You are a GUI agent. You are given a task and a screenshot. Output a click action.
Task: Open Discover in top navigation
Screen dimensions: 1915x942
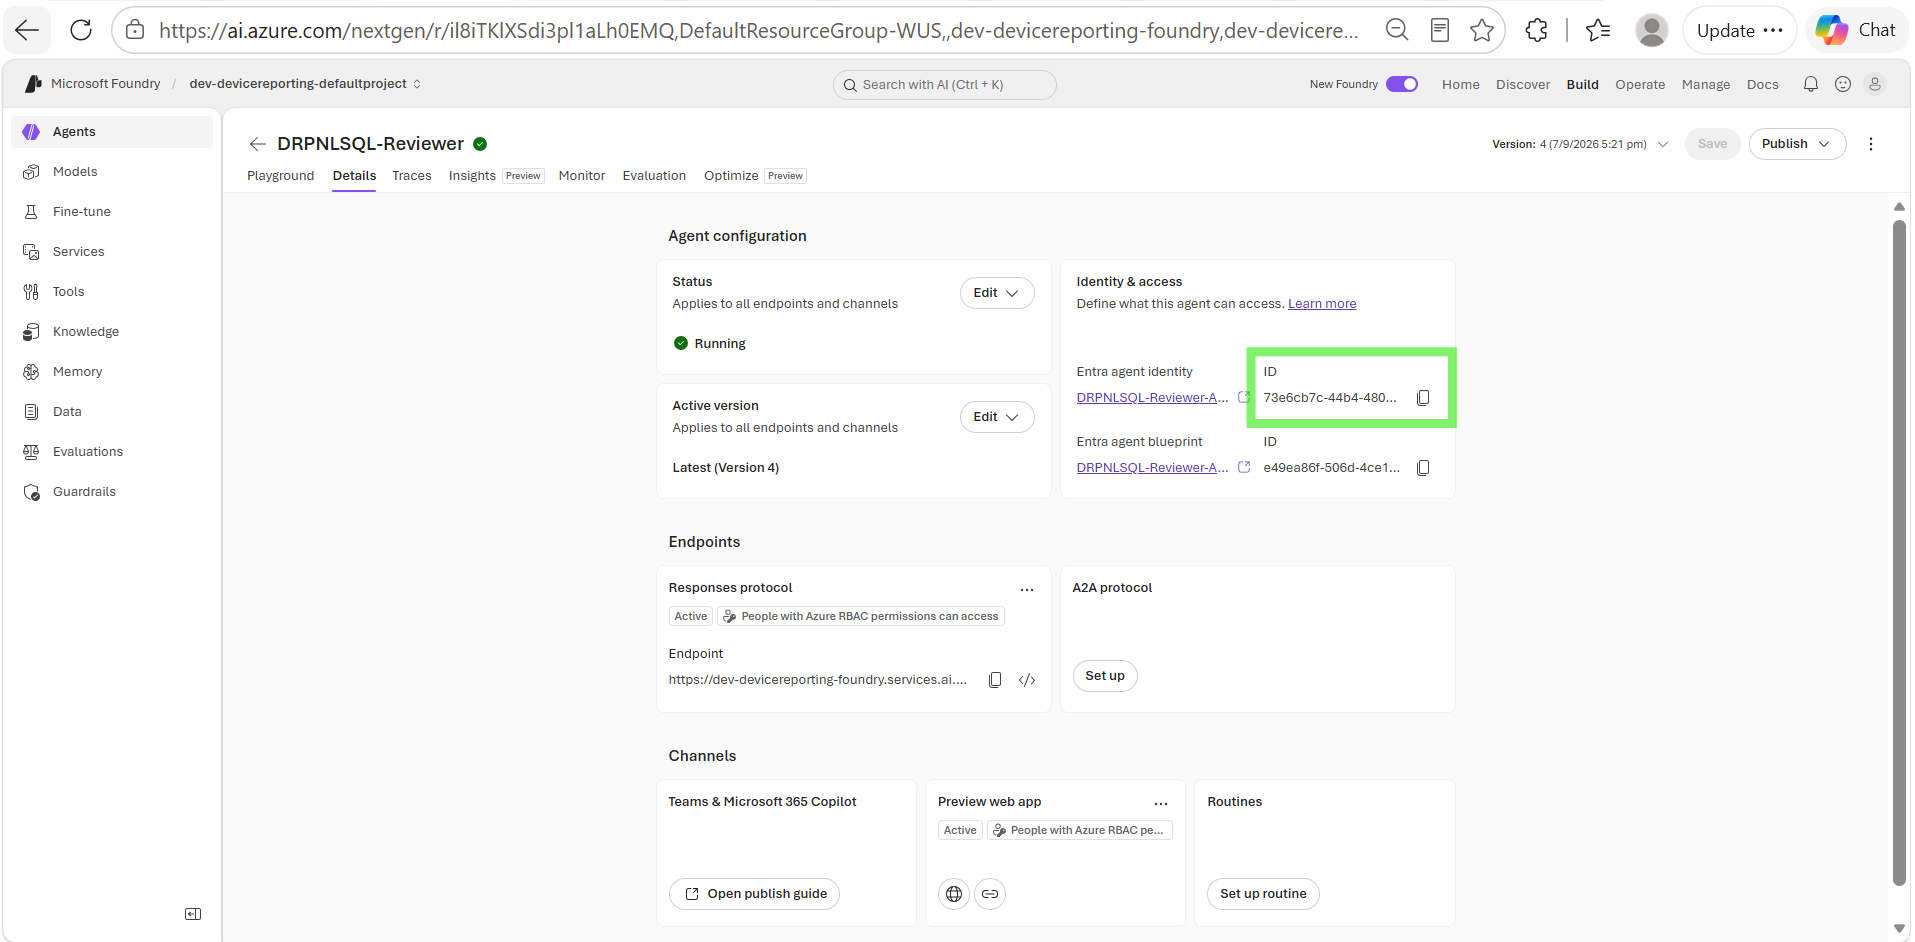coord(1522,85)
